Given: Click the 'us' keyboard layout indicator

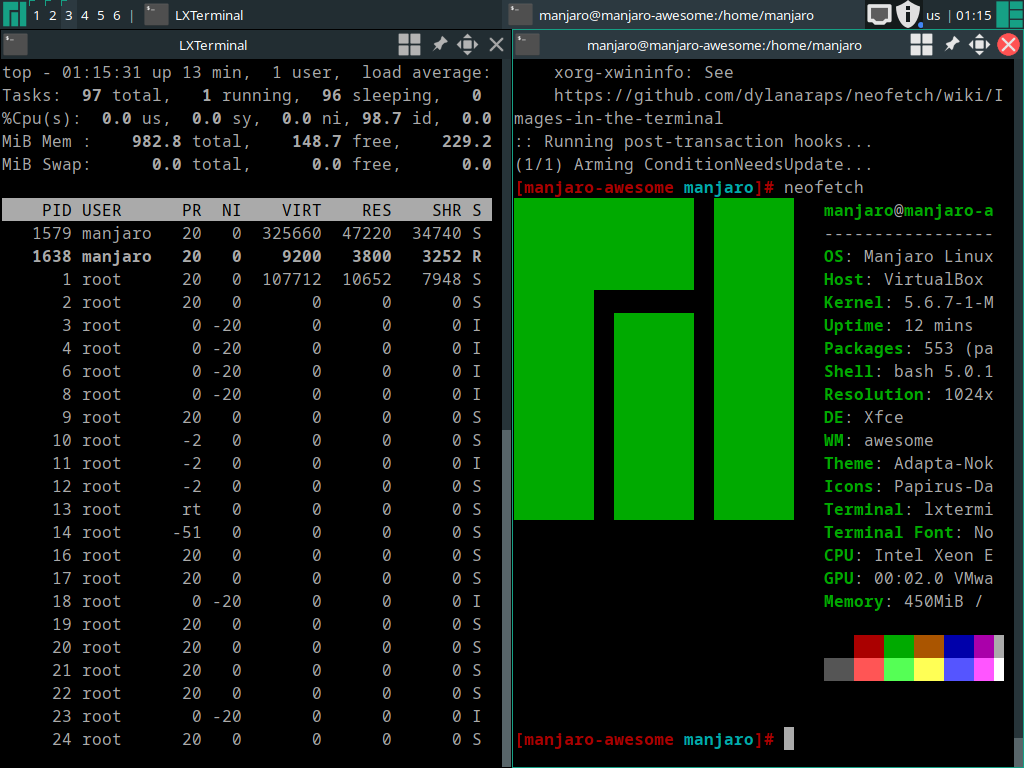Looking at the screenshot, I should pyautogui.click(x=933, y=15).
